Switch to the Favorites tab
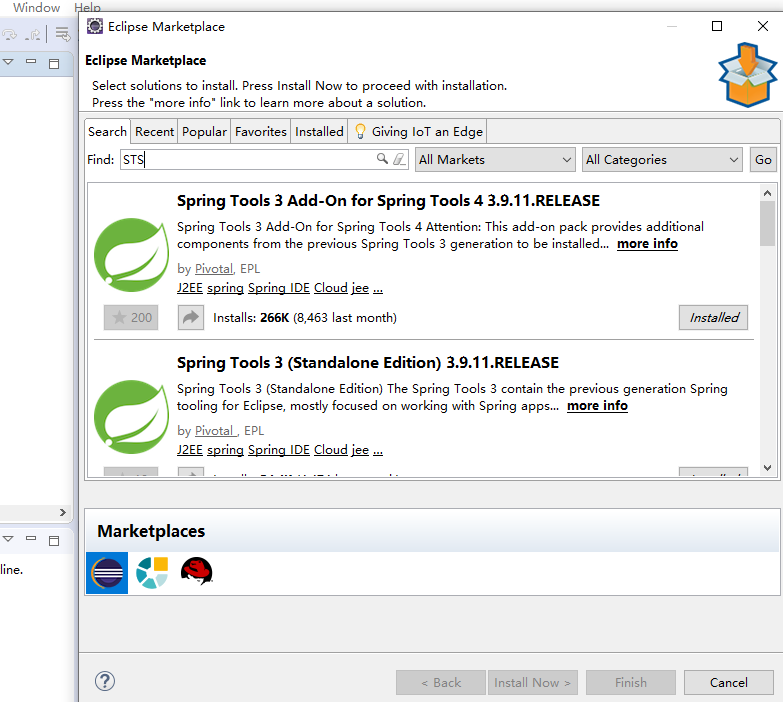The image size is (783, 702). click(x=261, y=132)
